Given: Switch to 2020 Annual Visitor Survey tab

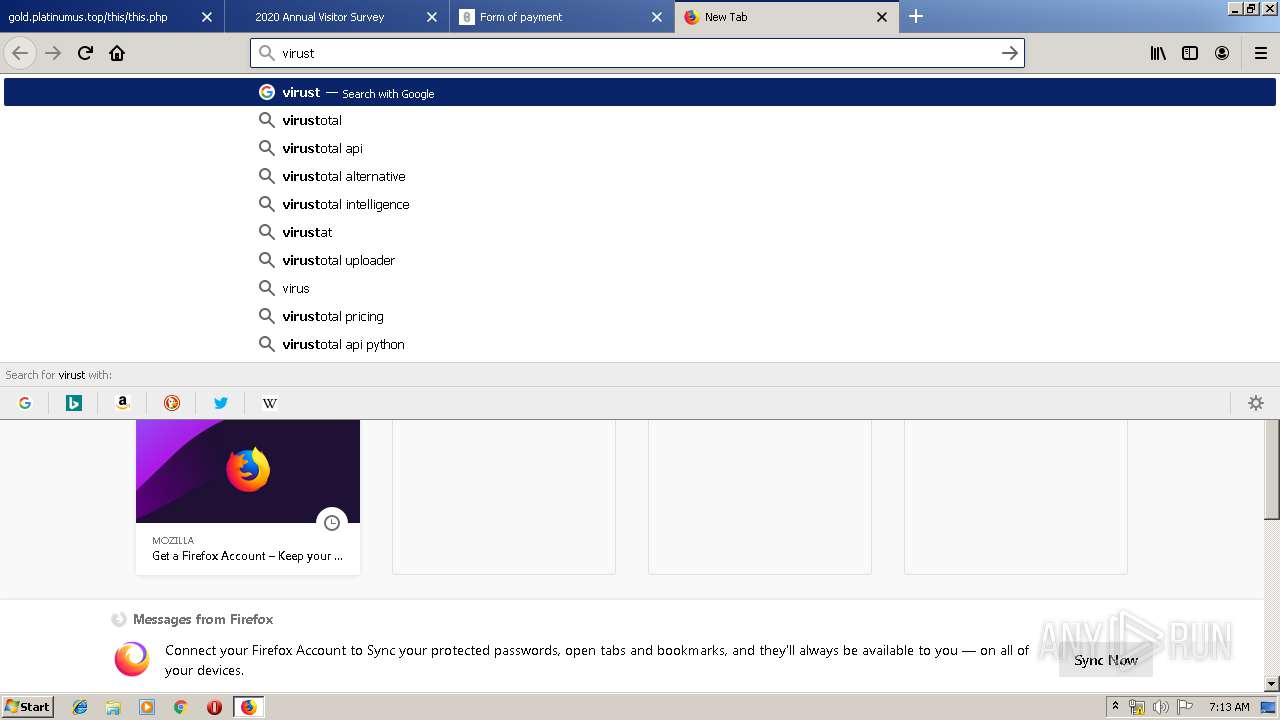Looking at the screenshot, I should pyautogui.click(x=337, y=17).
